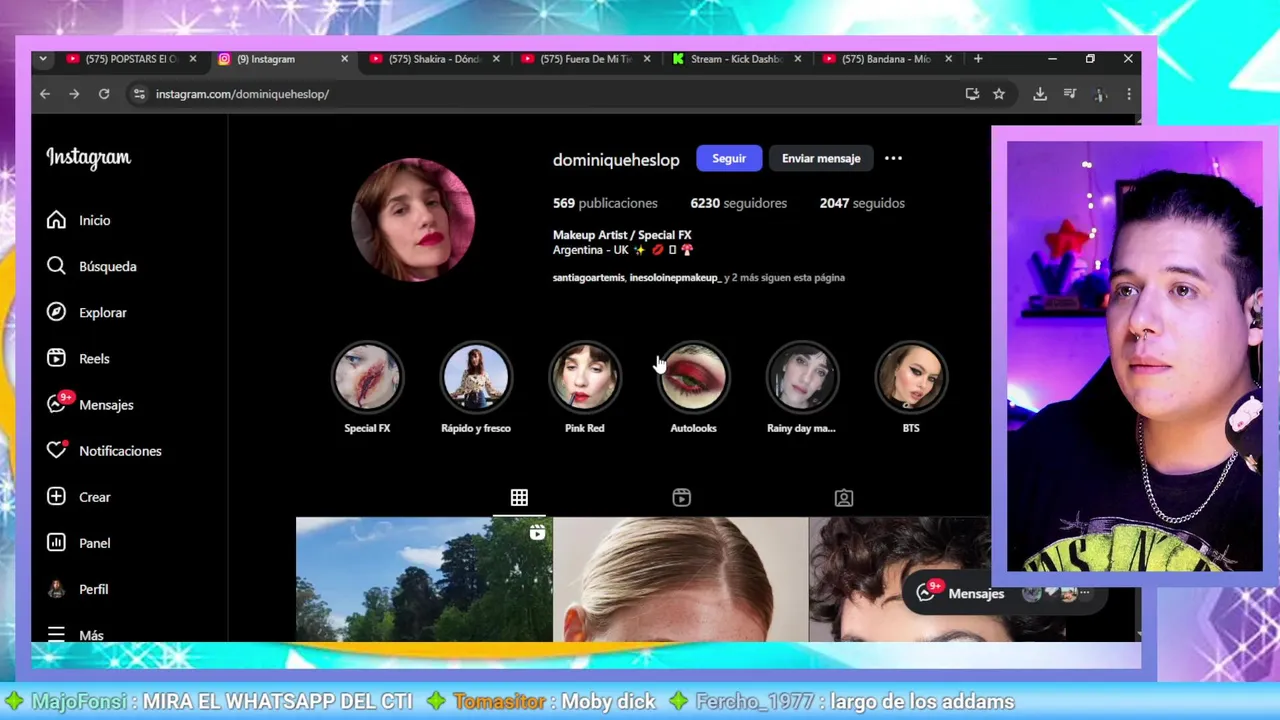Image resolution: width=1280 pixels, height=720 pixels.
Task: Click install app icon in address bar
Action: (x=972, y=94)
